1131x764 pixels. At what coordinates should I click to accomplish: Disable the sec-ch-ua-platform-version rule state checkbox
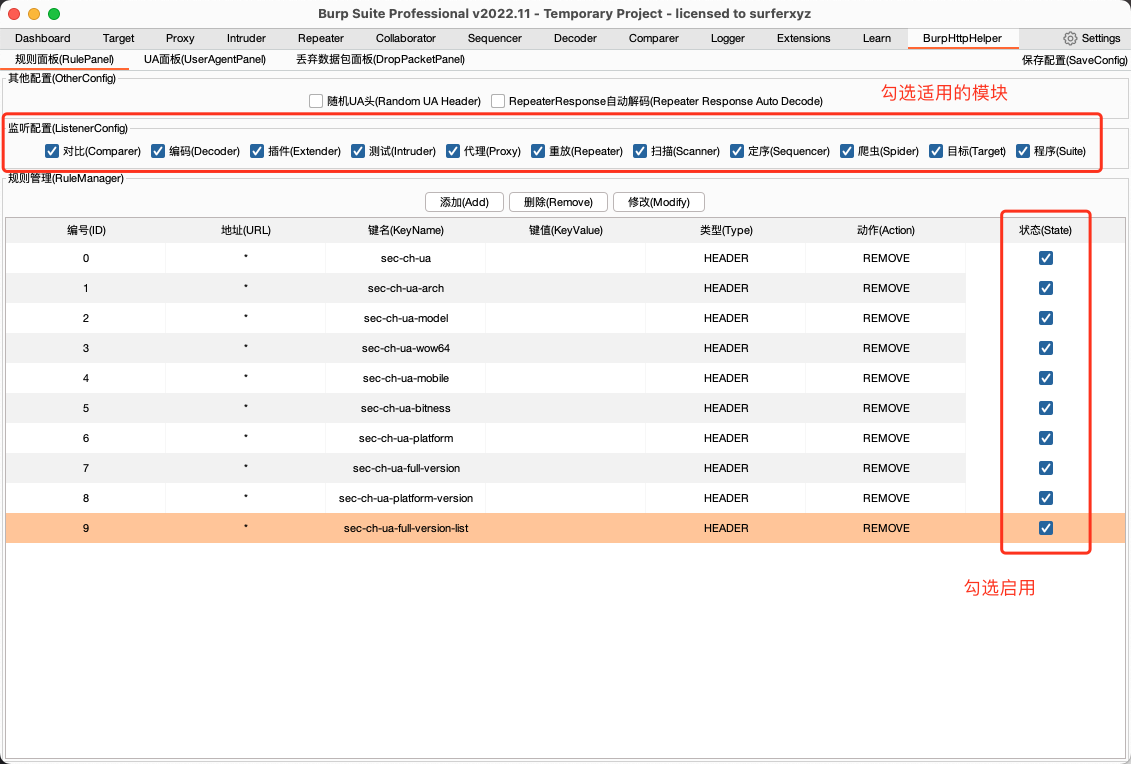[1046, 498]
